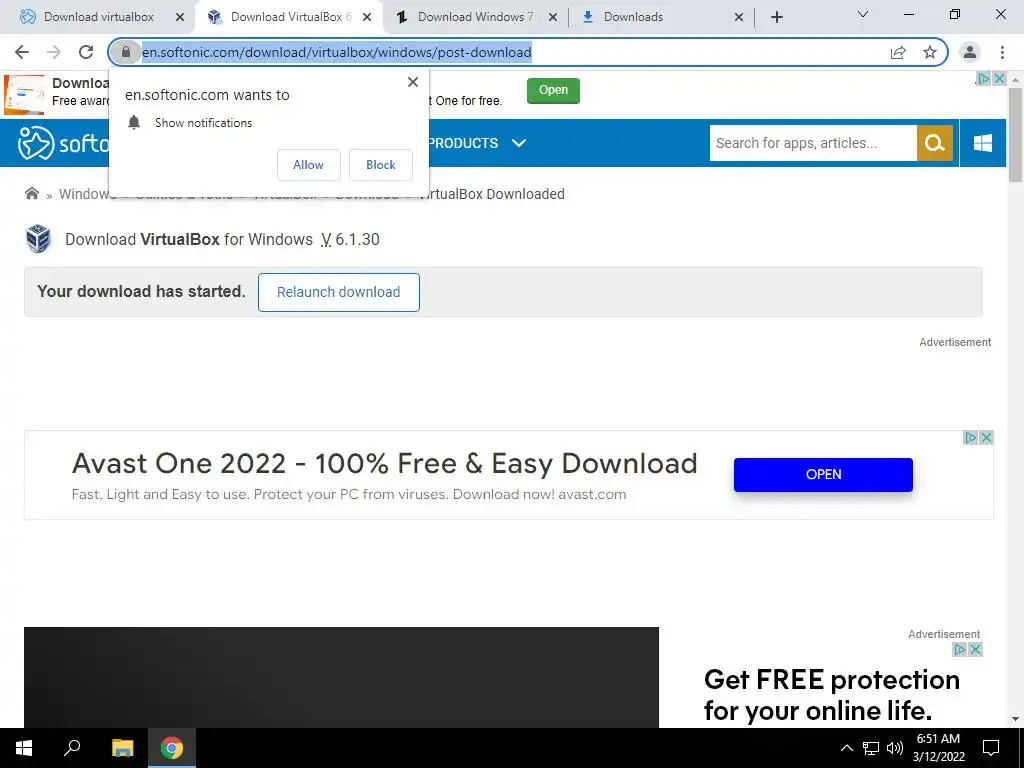Switch to the 'Download virtualbox' first tab
This screenshot has width=1024, height=768.
pos(99,17)
